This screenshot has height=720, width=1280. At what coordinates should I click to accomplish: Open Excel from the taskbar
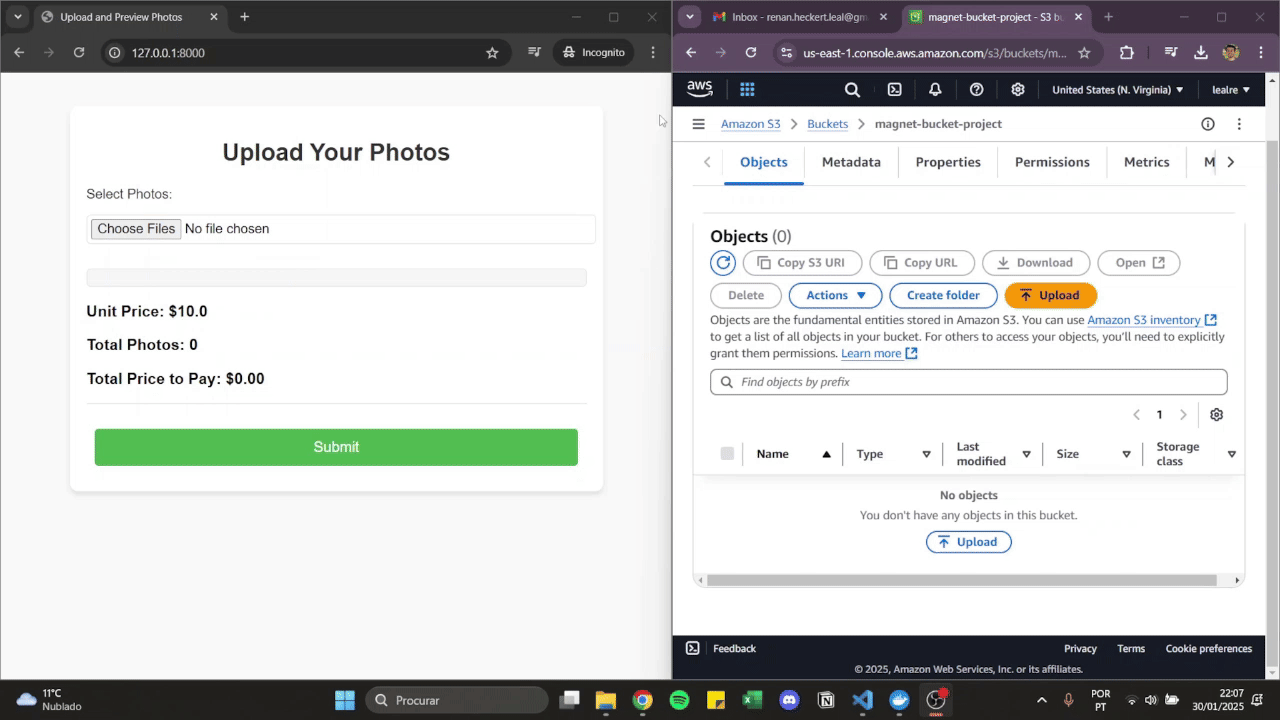click(x=752, y=700)
